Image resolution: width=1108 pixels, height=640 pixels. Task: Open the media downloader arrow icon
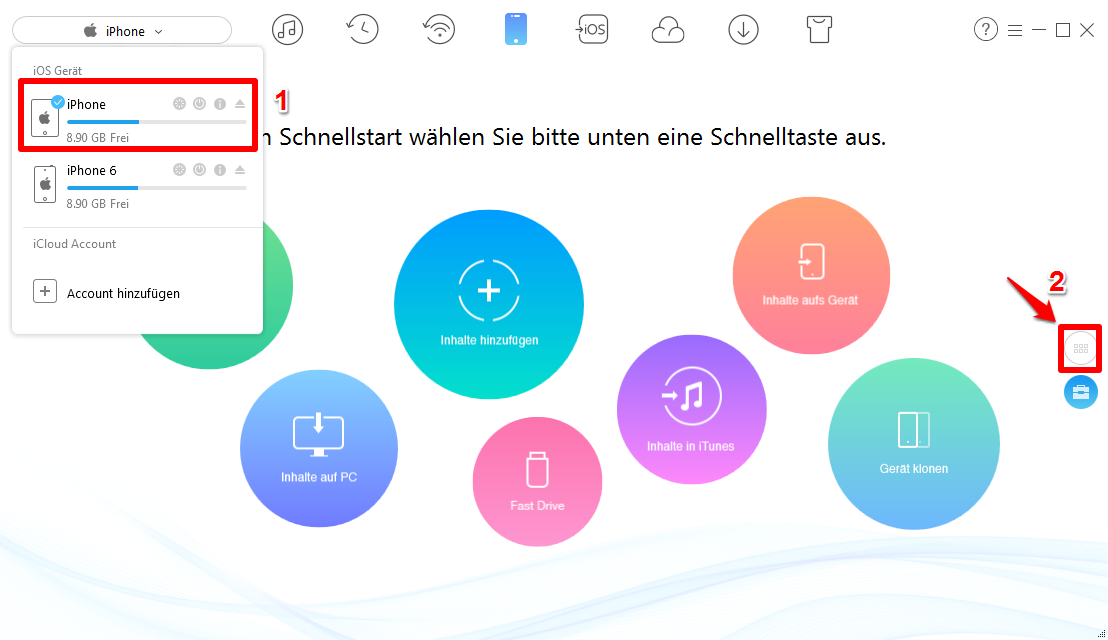[743, 30]
